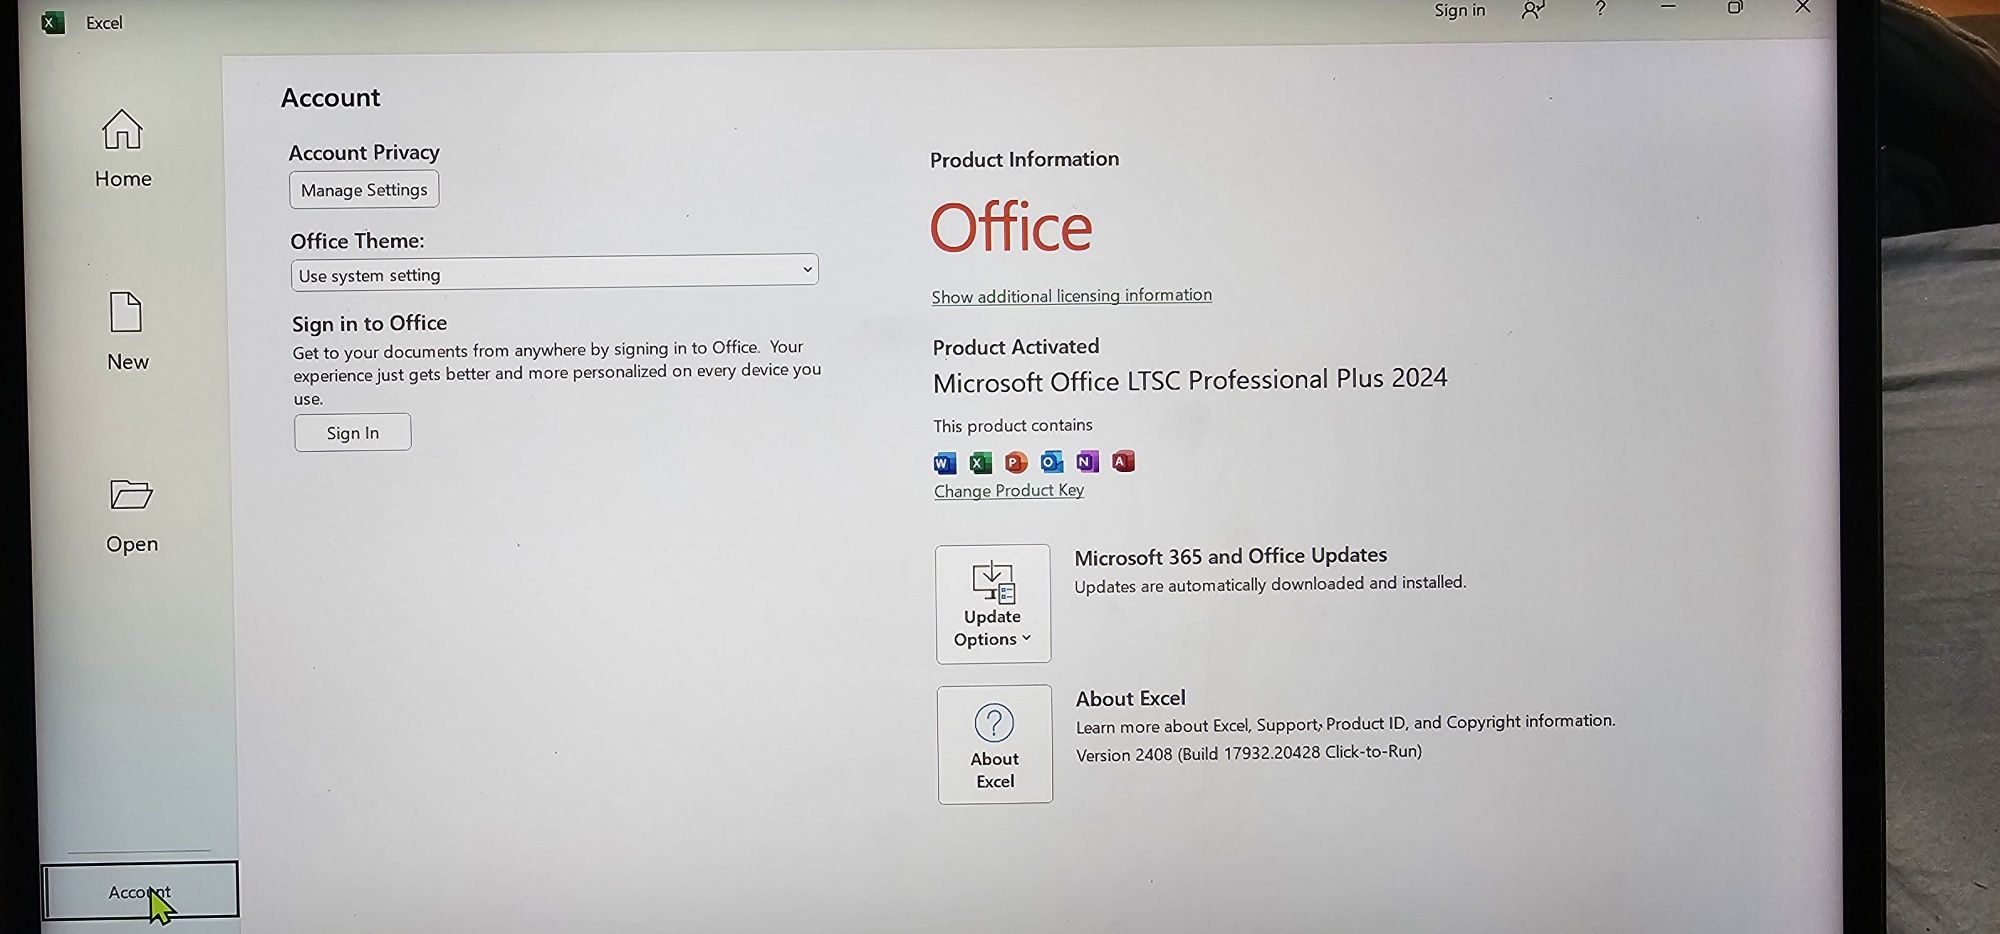Image resolution: width=2000 pixels, height=934 pixels.
Task: Restore down the Excel window
Action: coord(1735,7)
